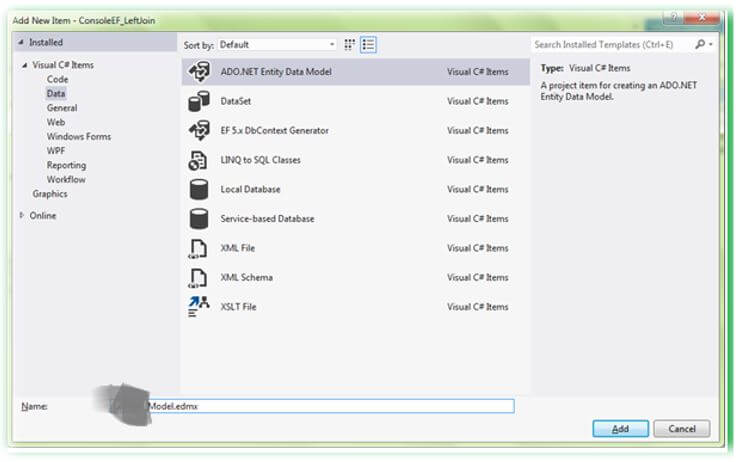The image size is (752, 462).
Task: Click the Add button
Action: pos(620,428)
